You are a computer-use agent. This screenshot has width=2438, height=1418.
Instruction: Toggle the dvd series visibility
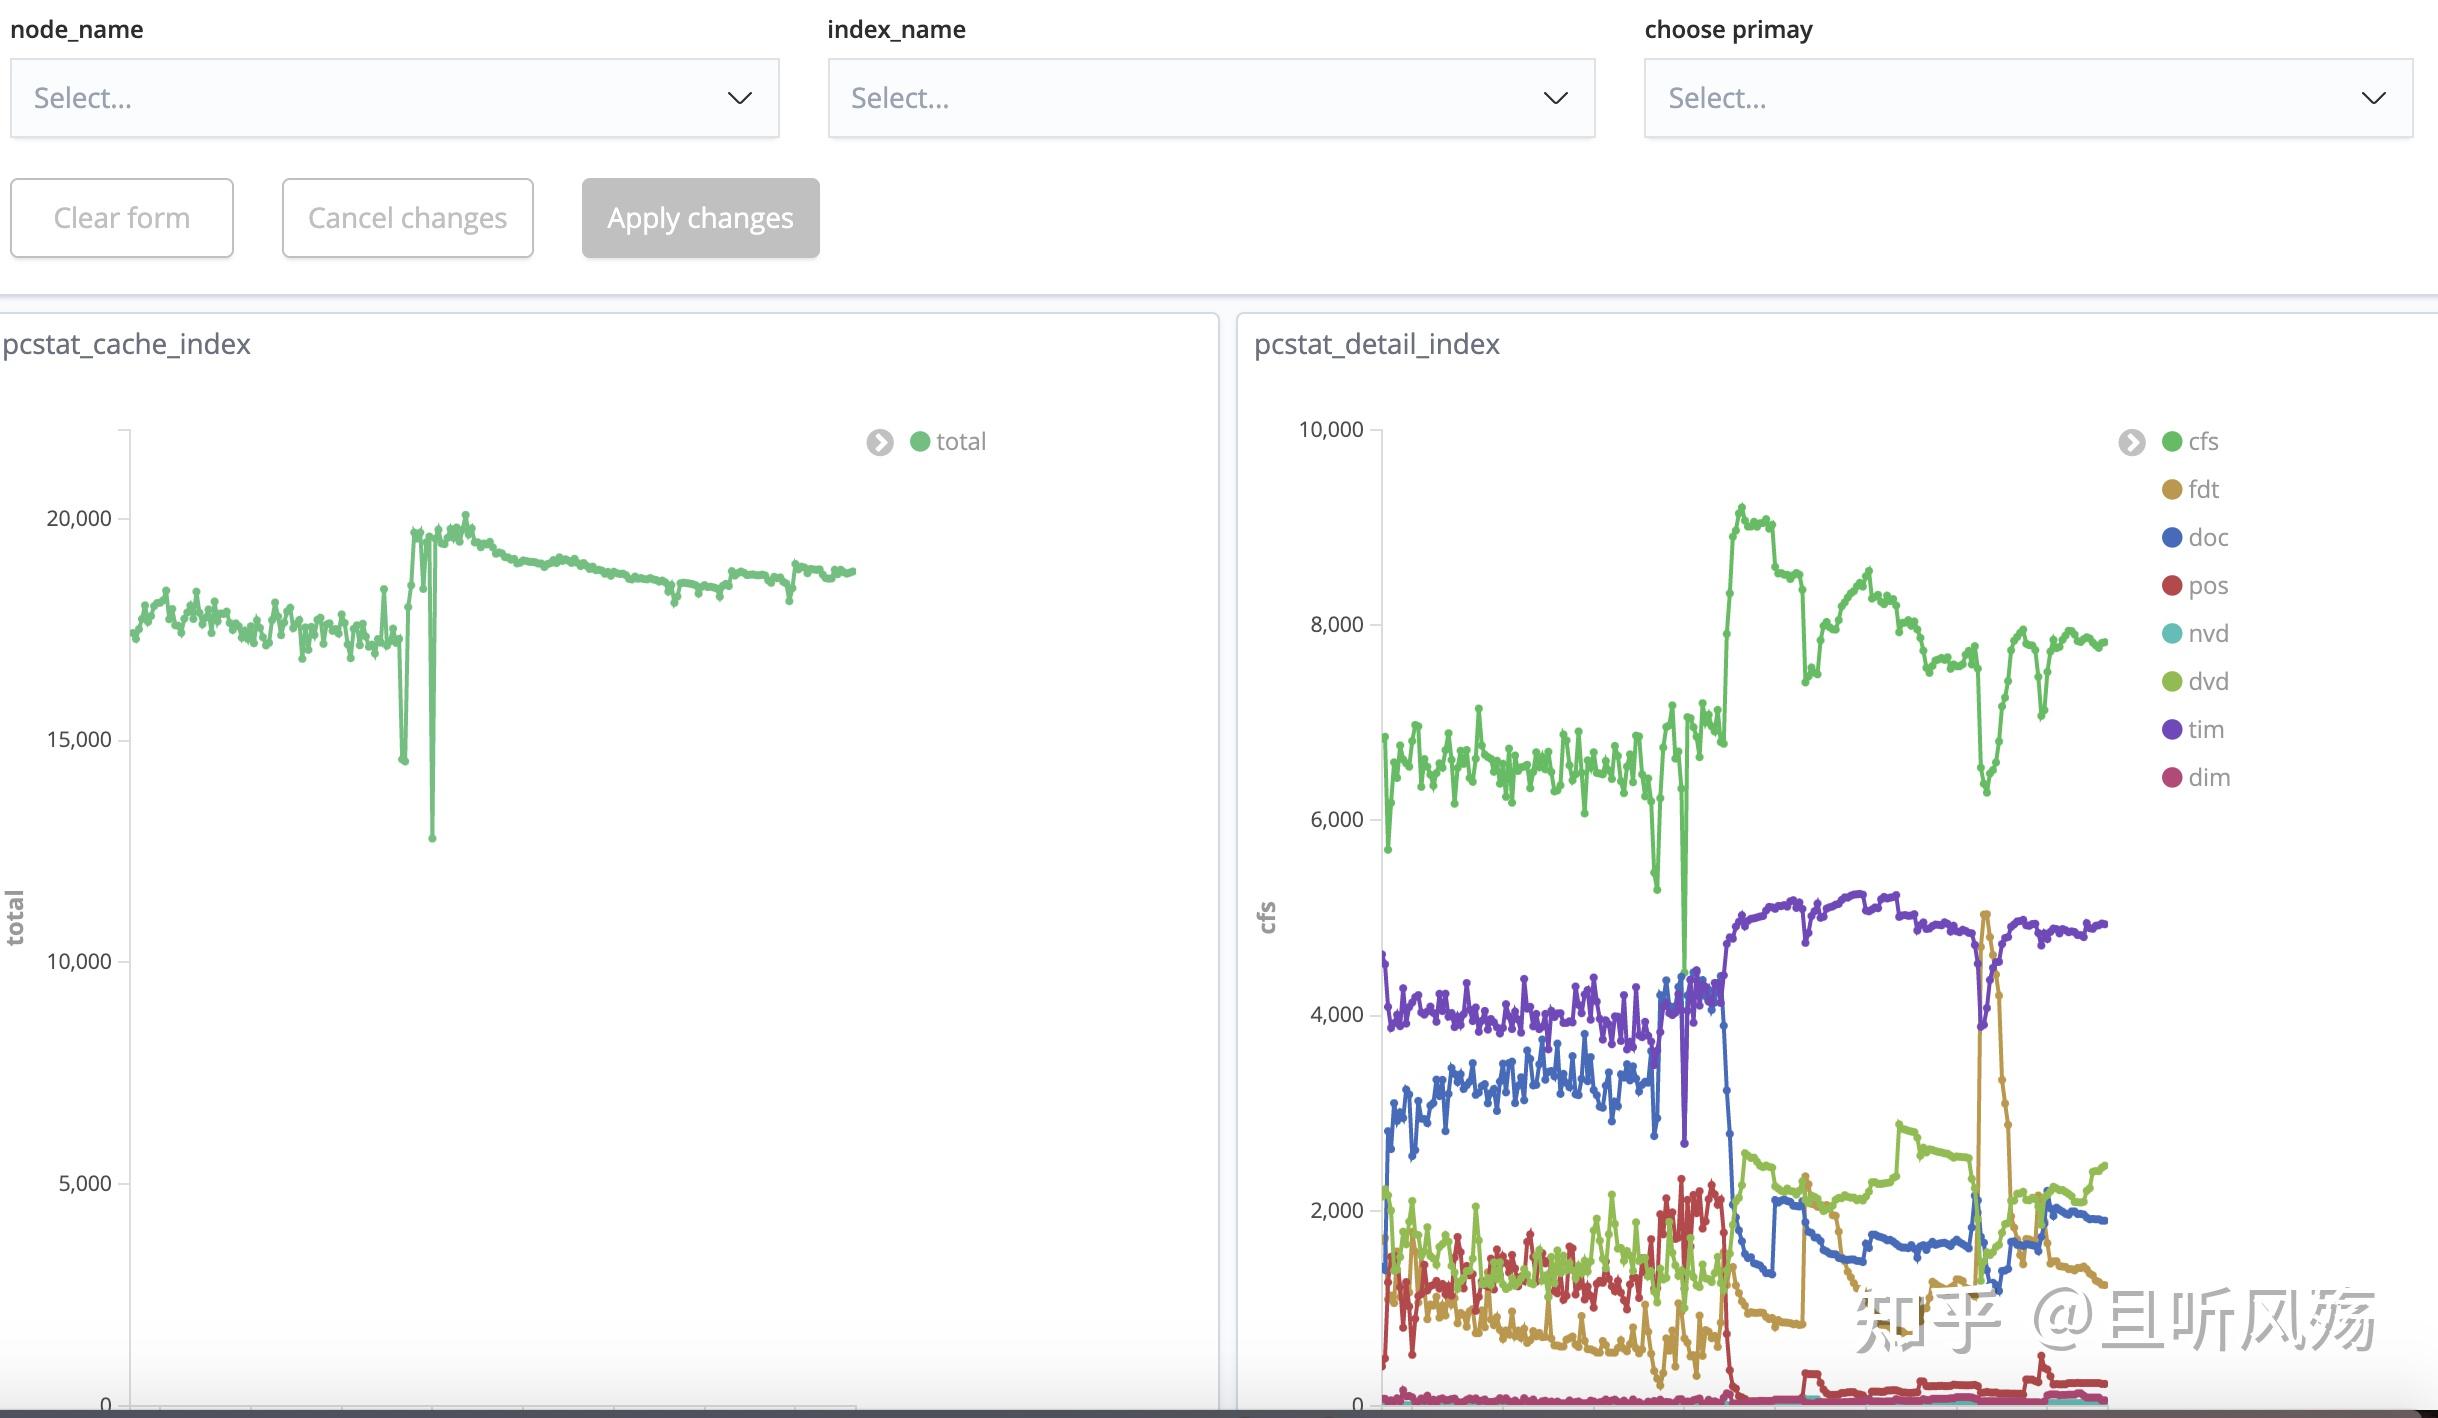coord(2170,681)
